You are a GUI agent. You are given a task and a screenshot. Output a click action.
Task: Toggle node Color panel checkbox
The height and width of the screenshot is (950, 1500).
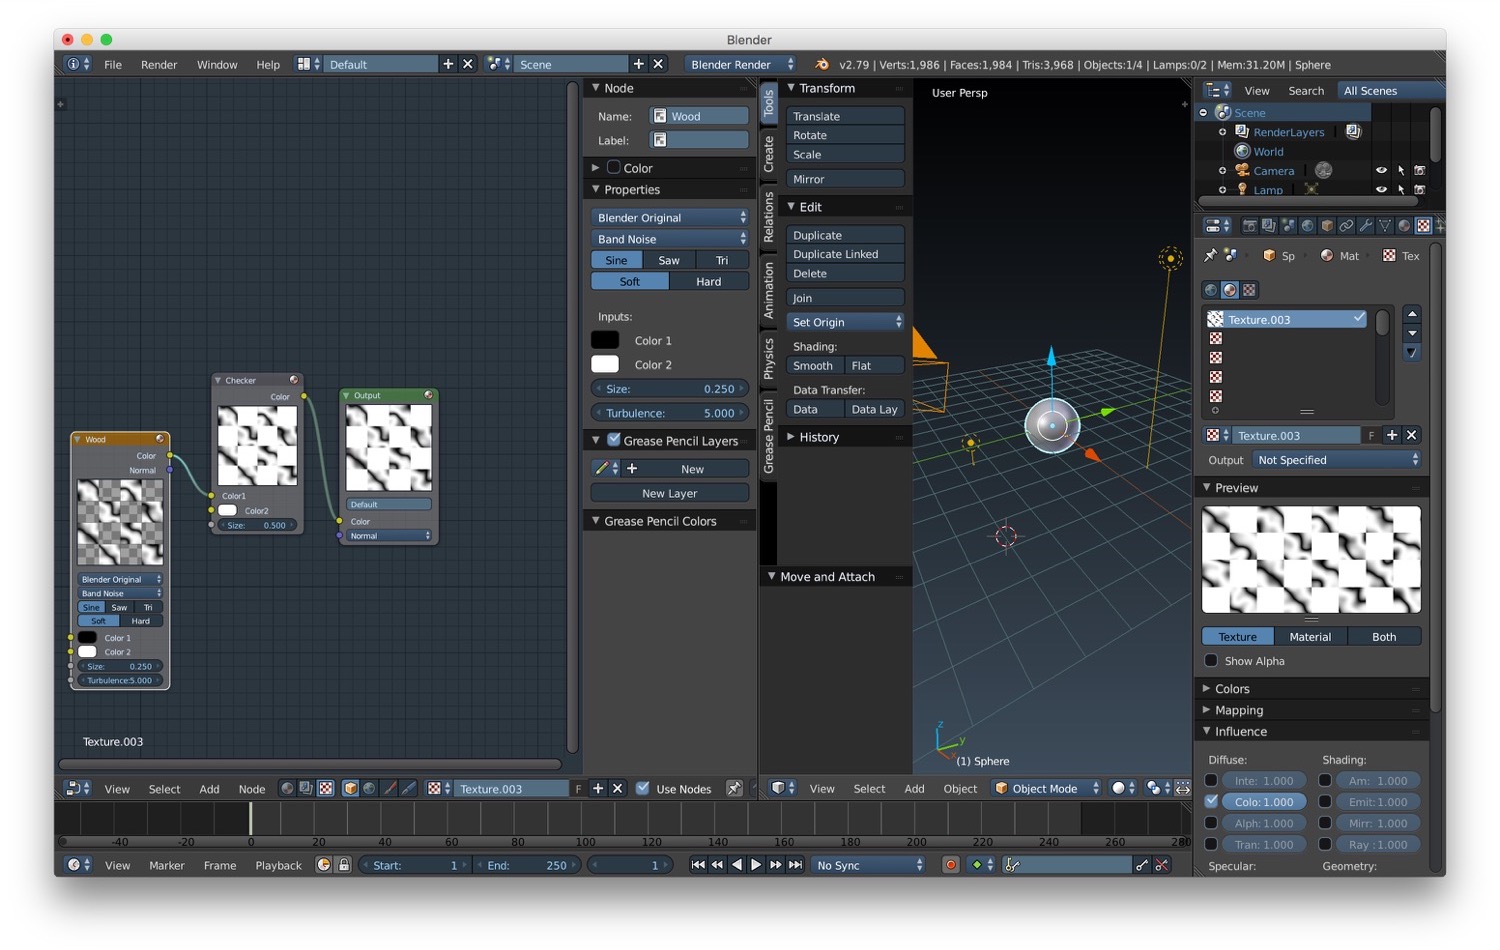(614, 167)
